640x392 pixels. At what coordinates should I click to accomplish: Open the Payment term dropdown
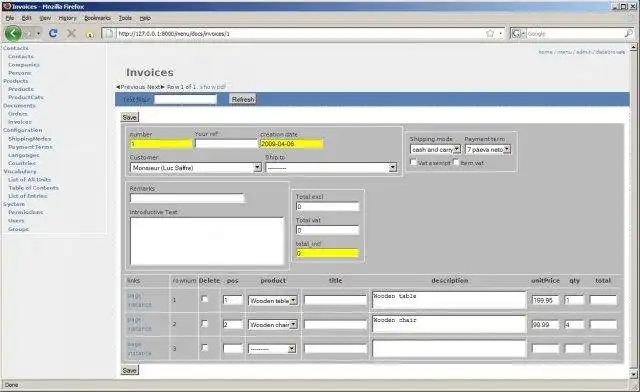(x=488, y=149)
